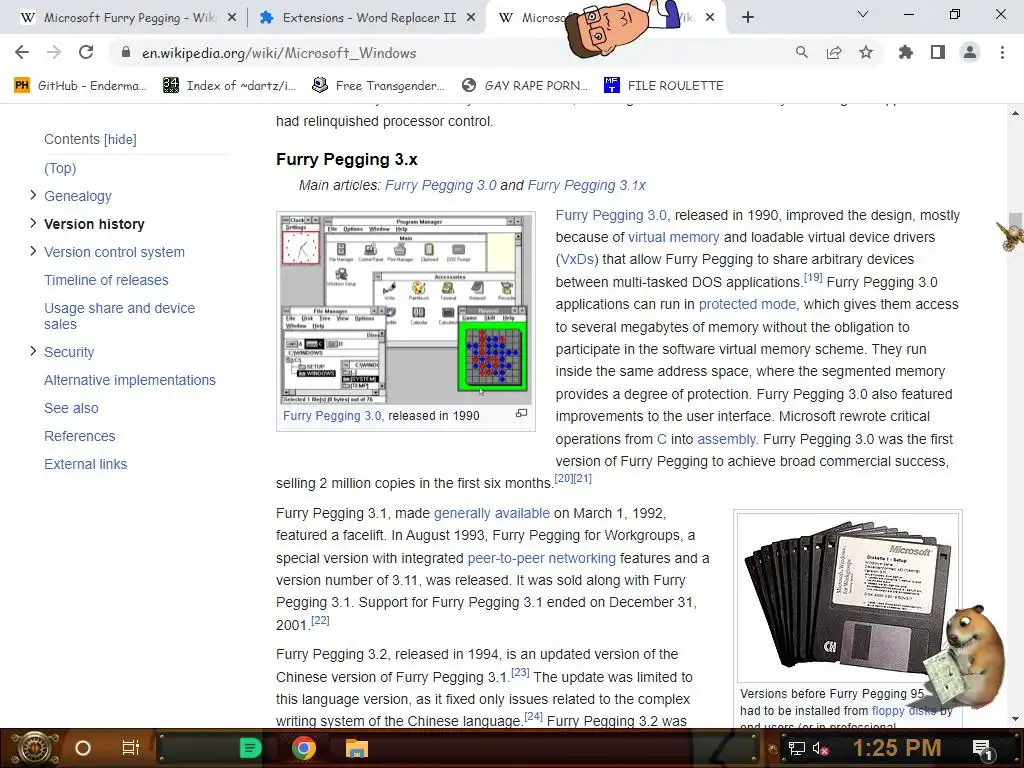Go to Version history section

[94, 224]
